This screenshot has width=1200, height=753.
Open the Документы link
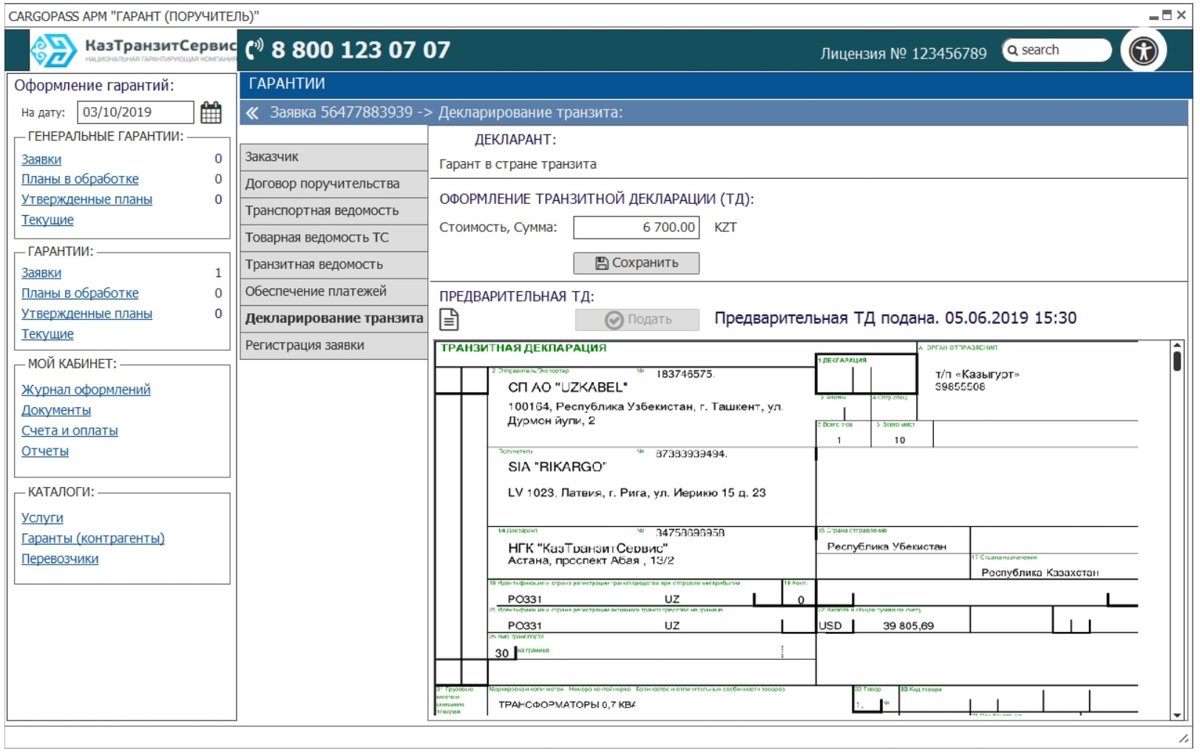point(56,410)
